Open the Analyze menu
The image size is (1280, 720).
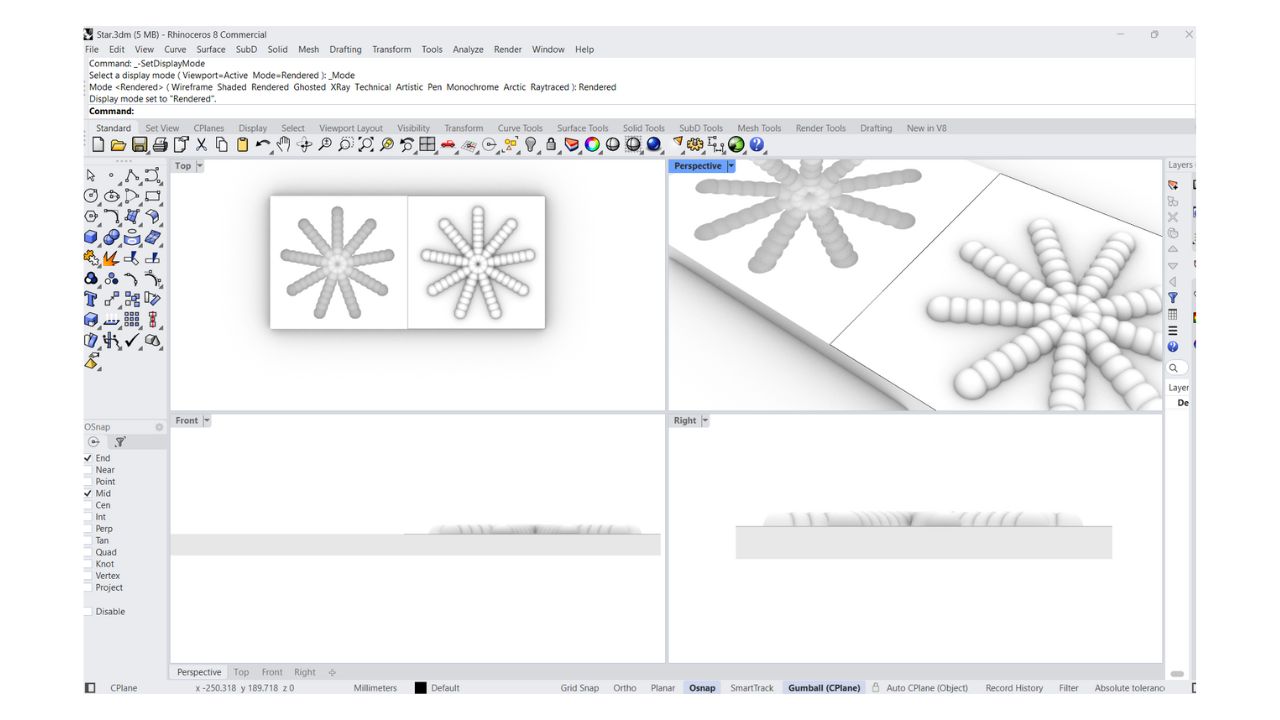467,49
